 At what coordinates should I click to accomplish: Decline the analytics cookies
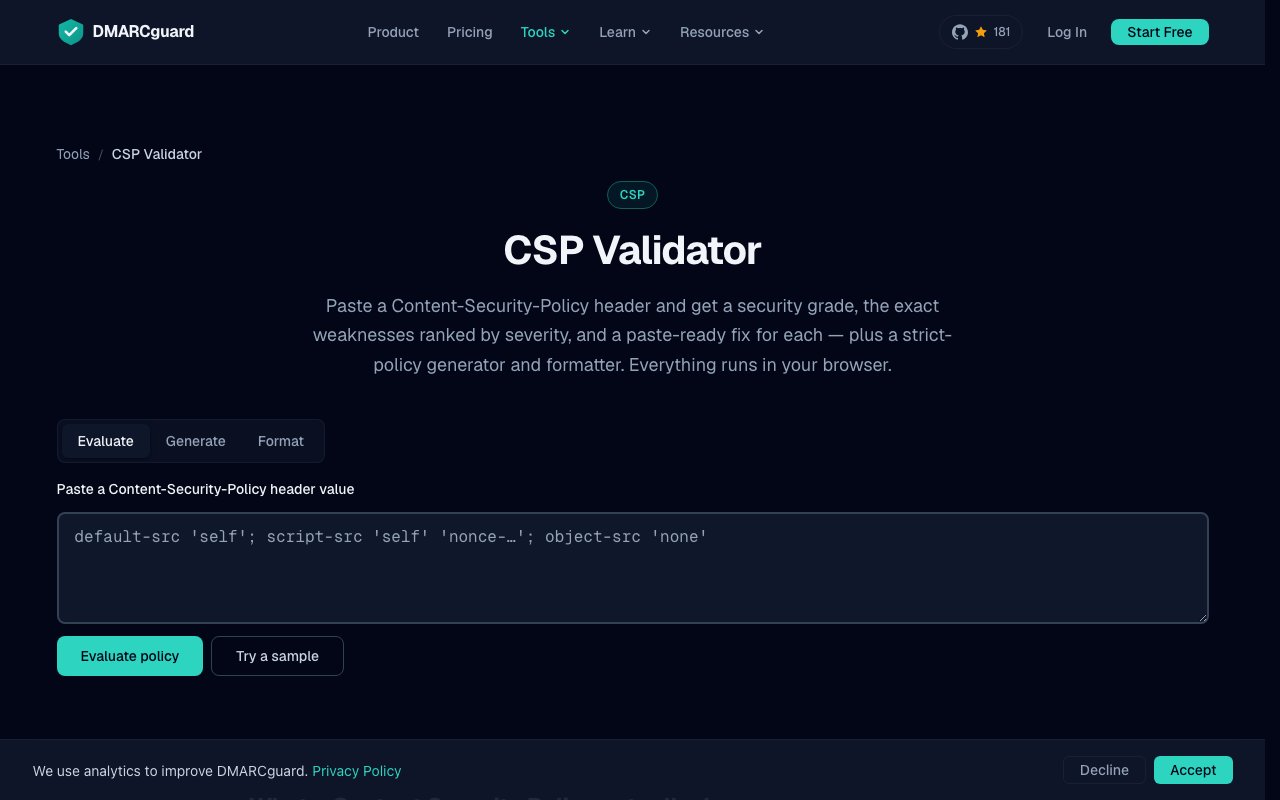click(x=1105, y=770)
